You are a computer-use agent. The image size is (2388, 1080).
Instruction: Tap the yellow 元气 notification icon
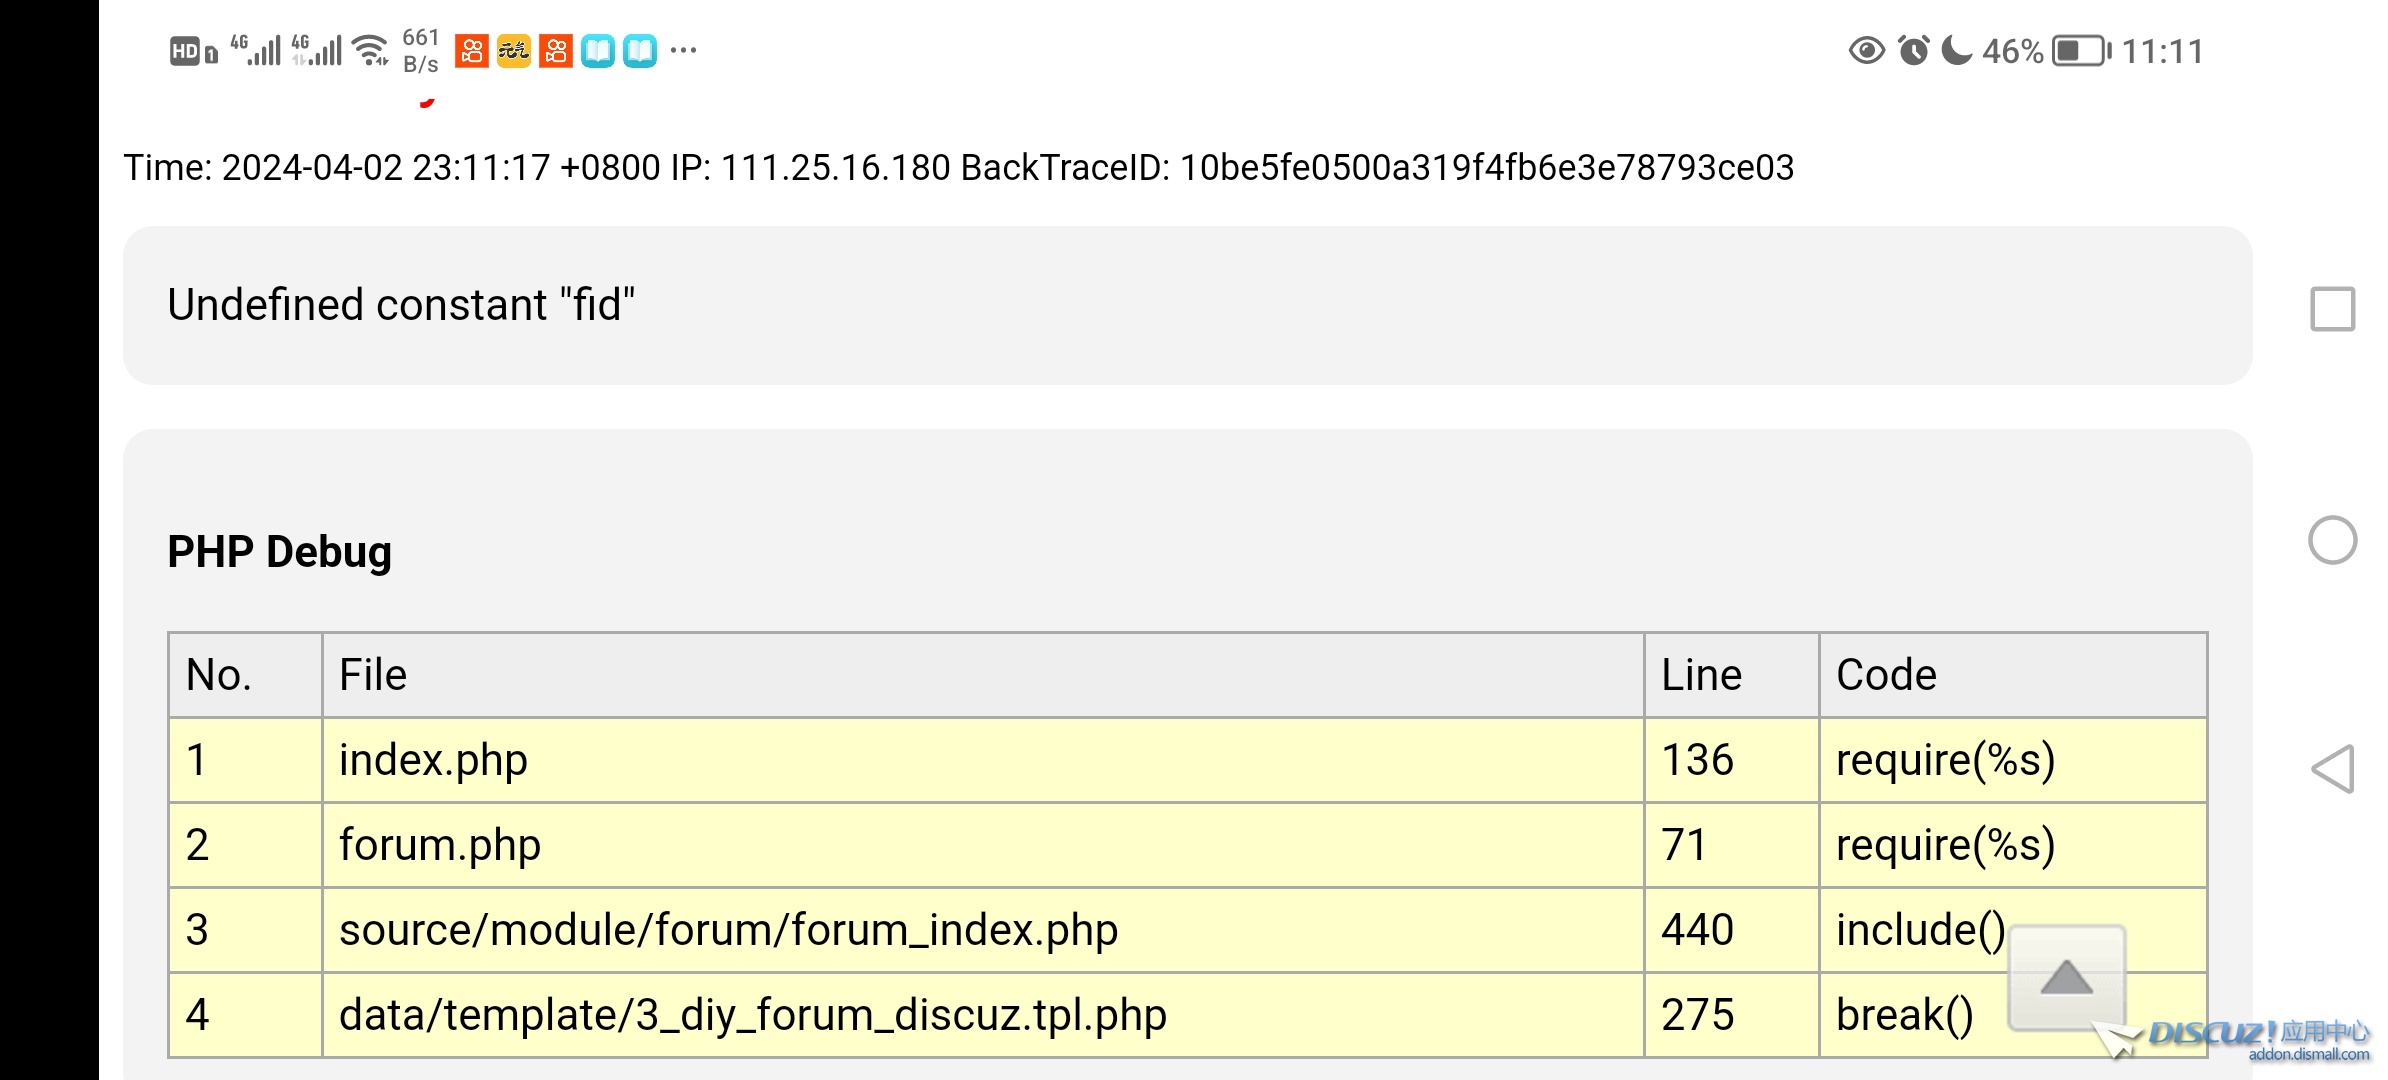coord(513,51)
